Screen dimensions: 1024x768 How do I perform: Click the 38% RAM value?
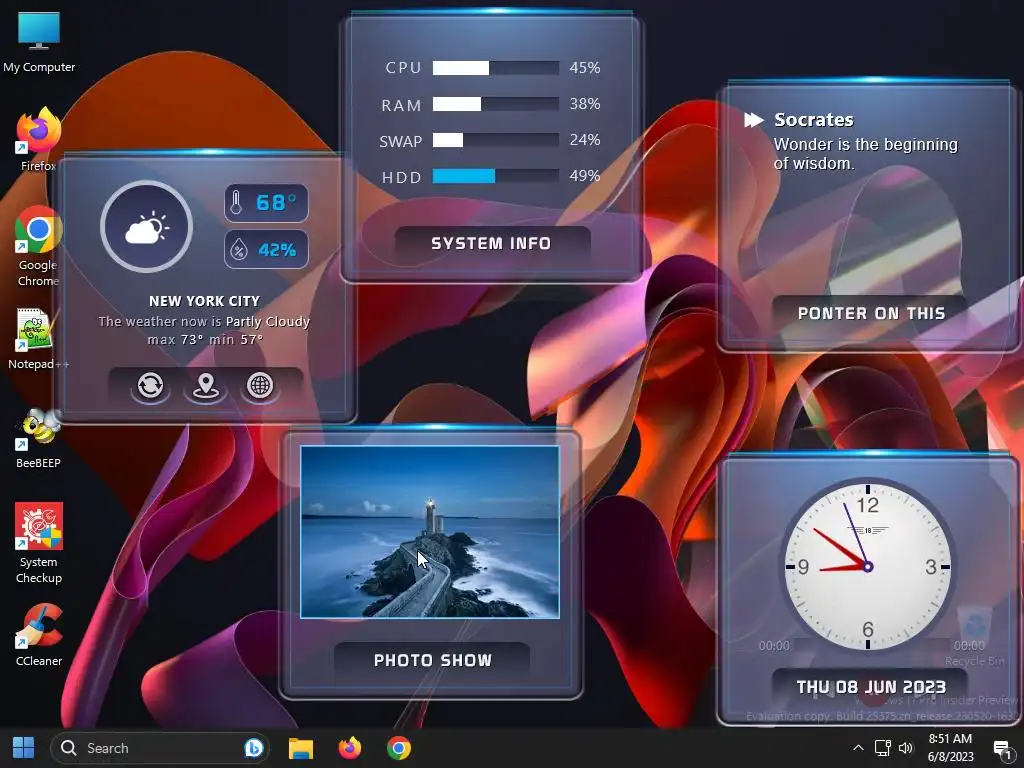click(584, 104)
